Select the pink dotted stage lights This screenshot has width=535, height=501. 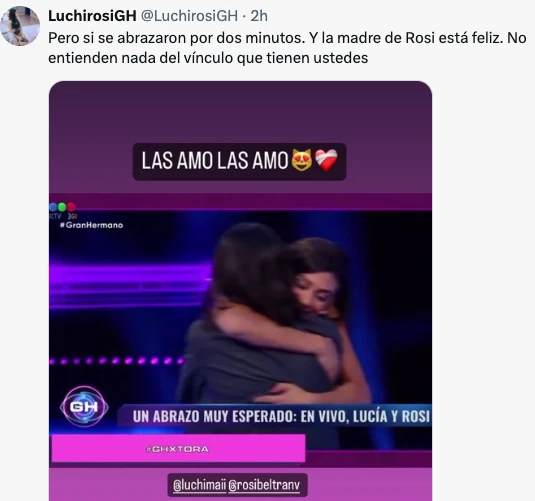coord(117,361)
